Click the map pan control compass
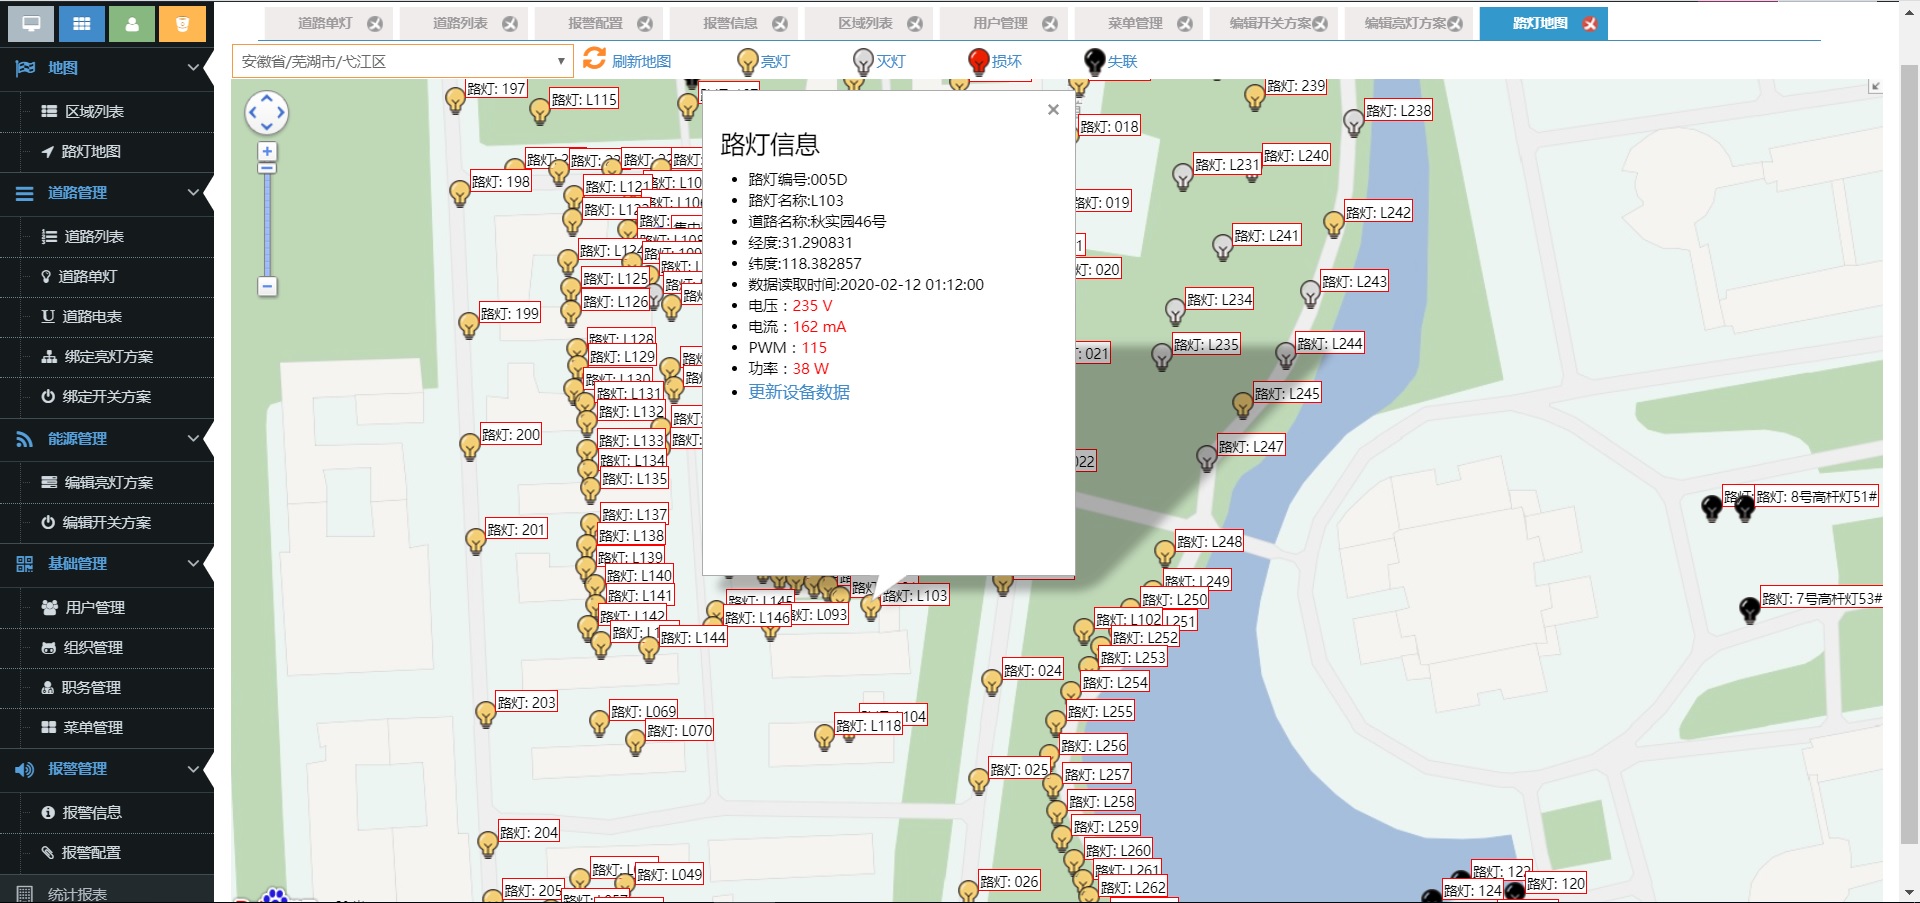The width and height of the screenshot is (1920, 903). [x=267, y=113]
